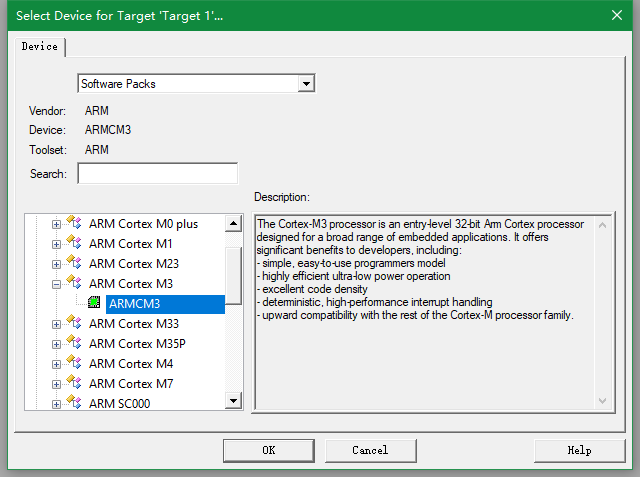
Task: Select ARM Cortex M3 label
Action: (x=131, y=284)
